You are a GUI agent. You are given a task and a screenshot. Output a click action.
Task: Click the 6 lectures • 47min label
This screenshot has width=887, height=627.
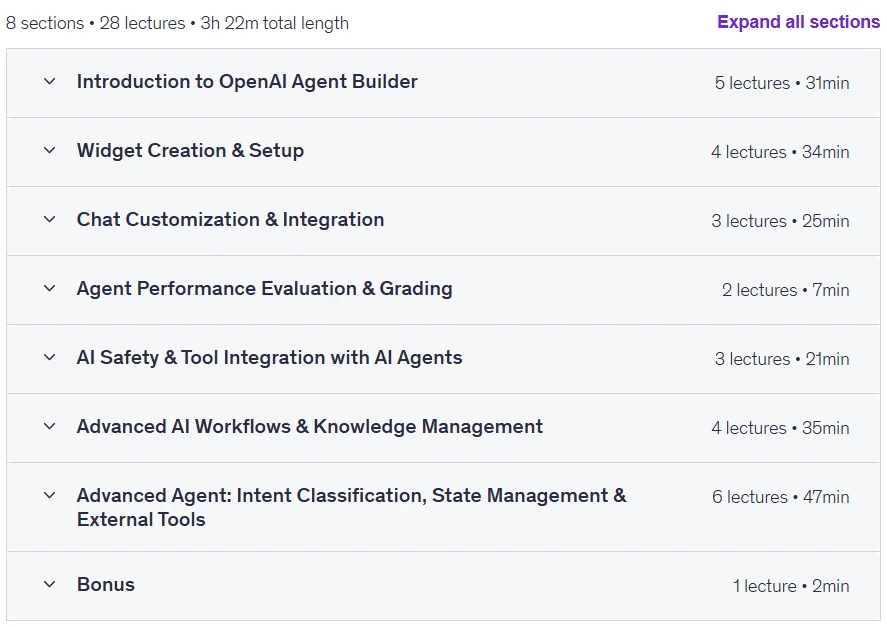tap(781, 497)
